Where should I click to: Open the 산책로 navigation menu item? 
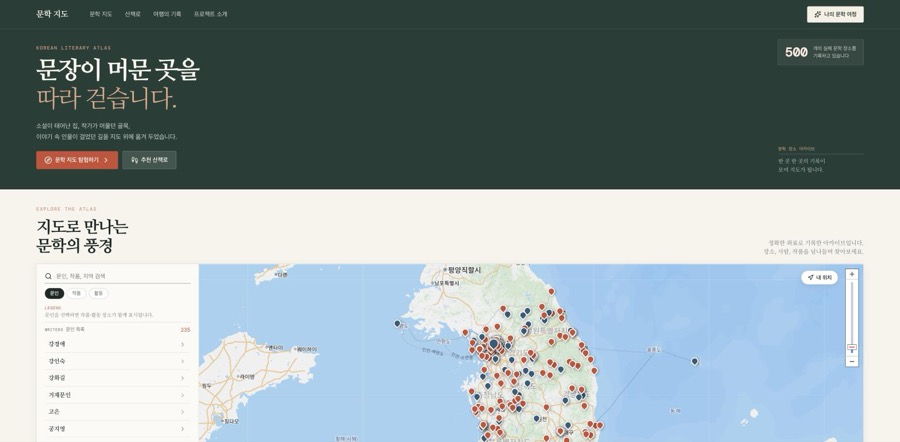(133, 14)
